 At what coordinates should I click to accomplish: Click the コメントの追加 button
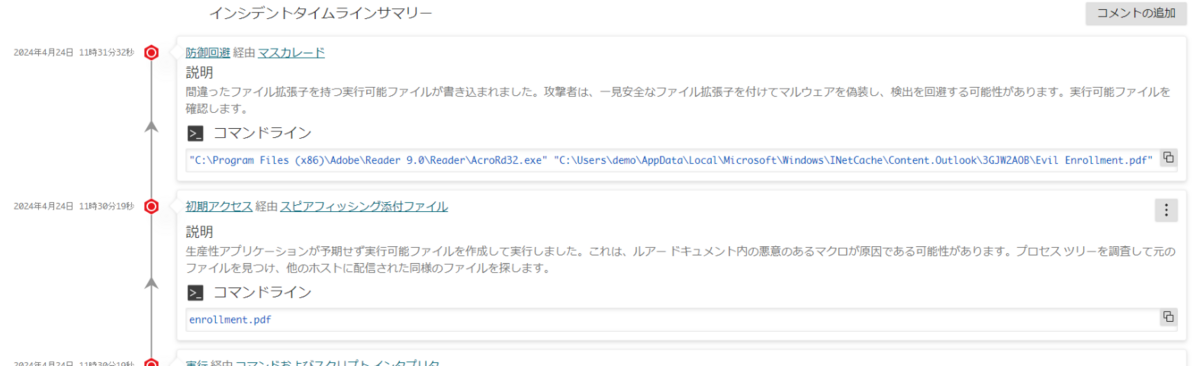coord(1135,14)
